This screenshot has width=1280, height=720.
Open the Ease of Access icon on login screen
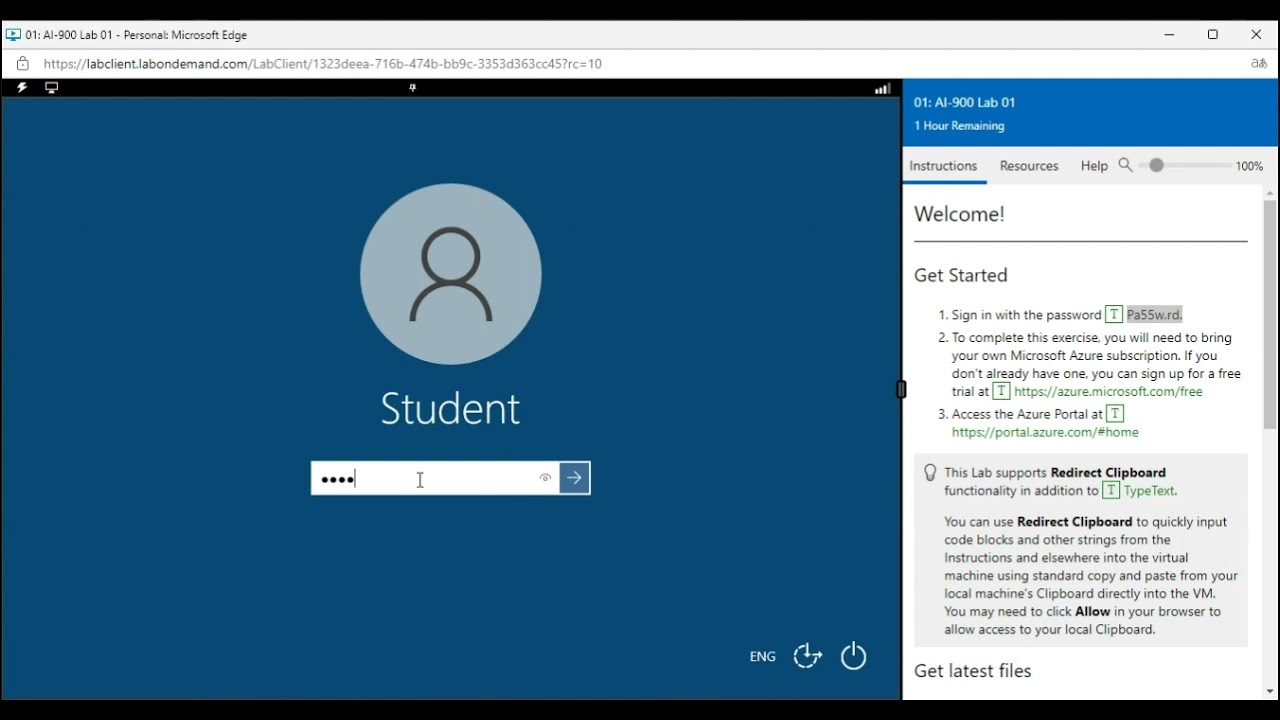(807, 656)
